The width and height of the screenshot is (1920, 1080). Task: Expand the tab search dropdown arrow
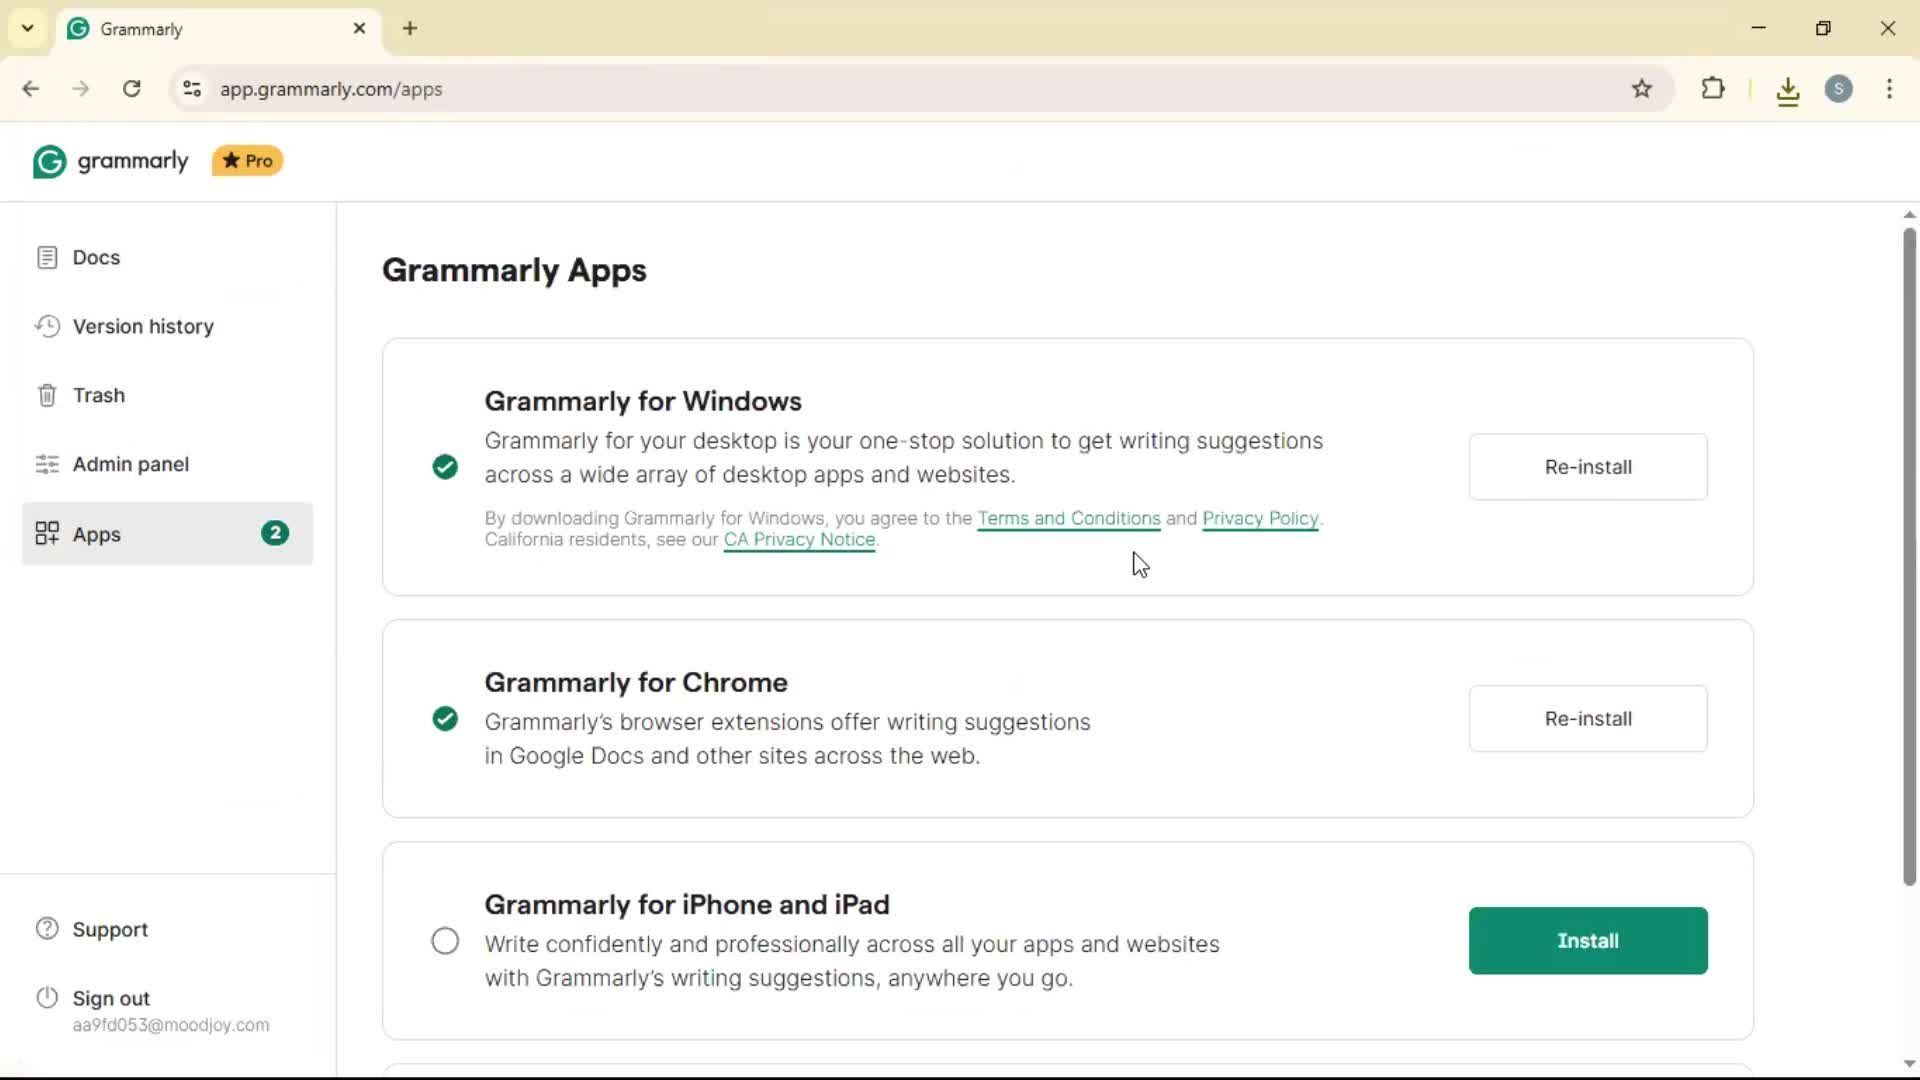28,28
